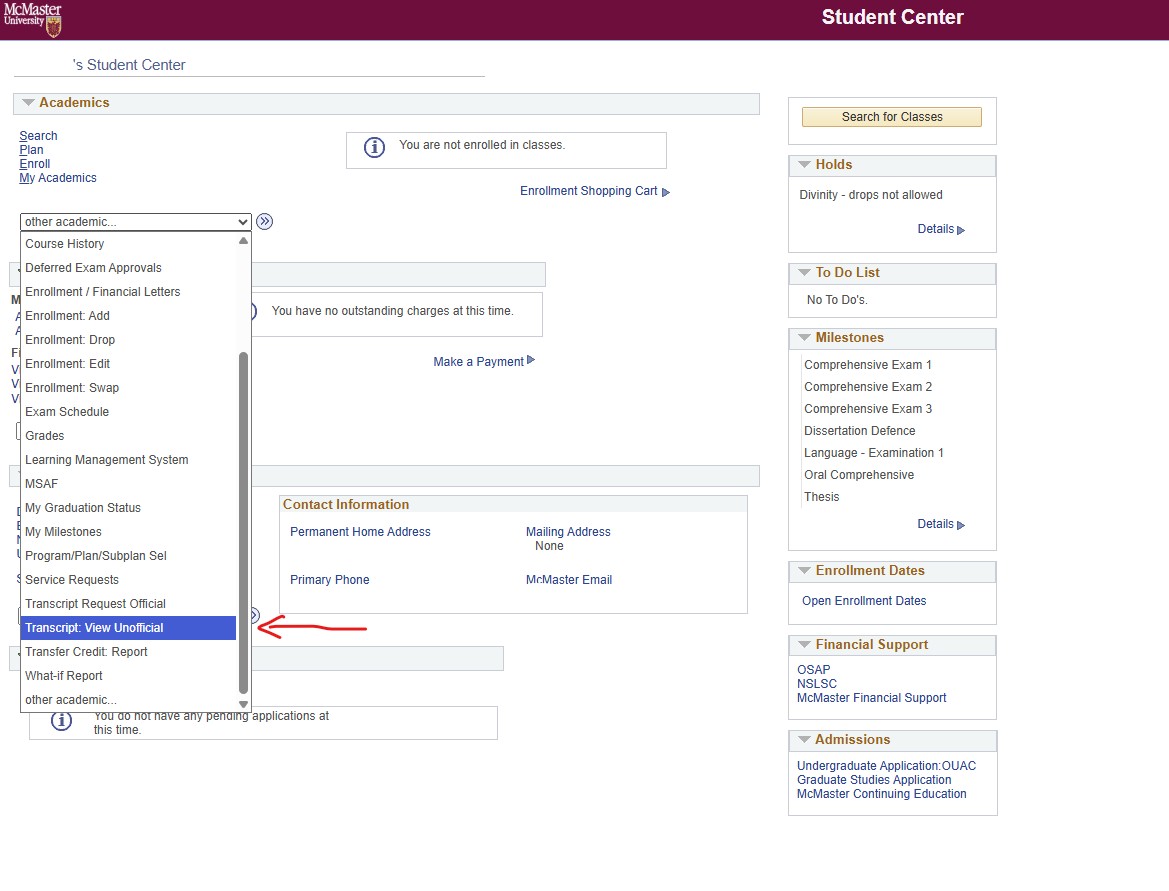The height and width of the screenshot is (891, 1169).
Task: Open the Open Enrollment Dates link
Action: tap(864, 601)
